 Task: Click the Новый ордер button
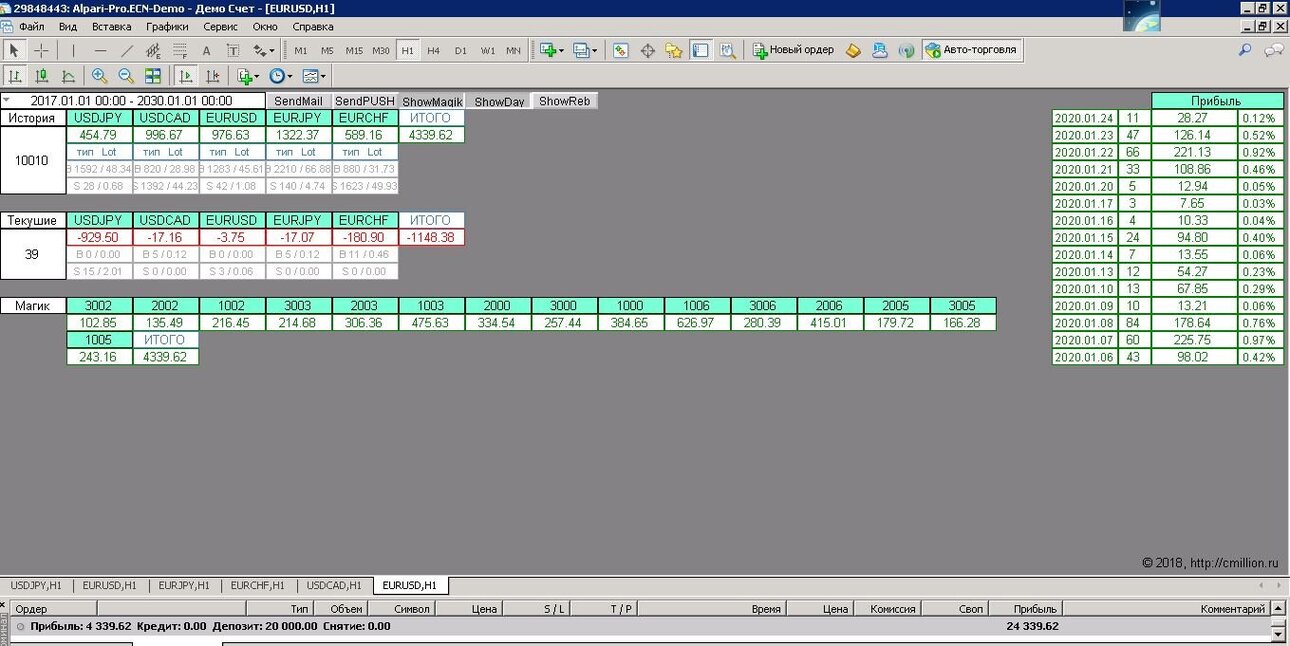tap(794, 50)
